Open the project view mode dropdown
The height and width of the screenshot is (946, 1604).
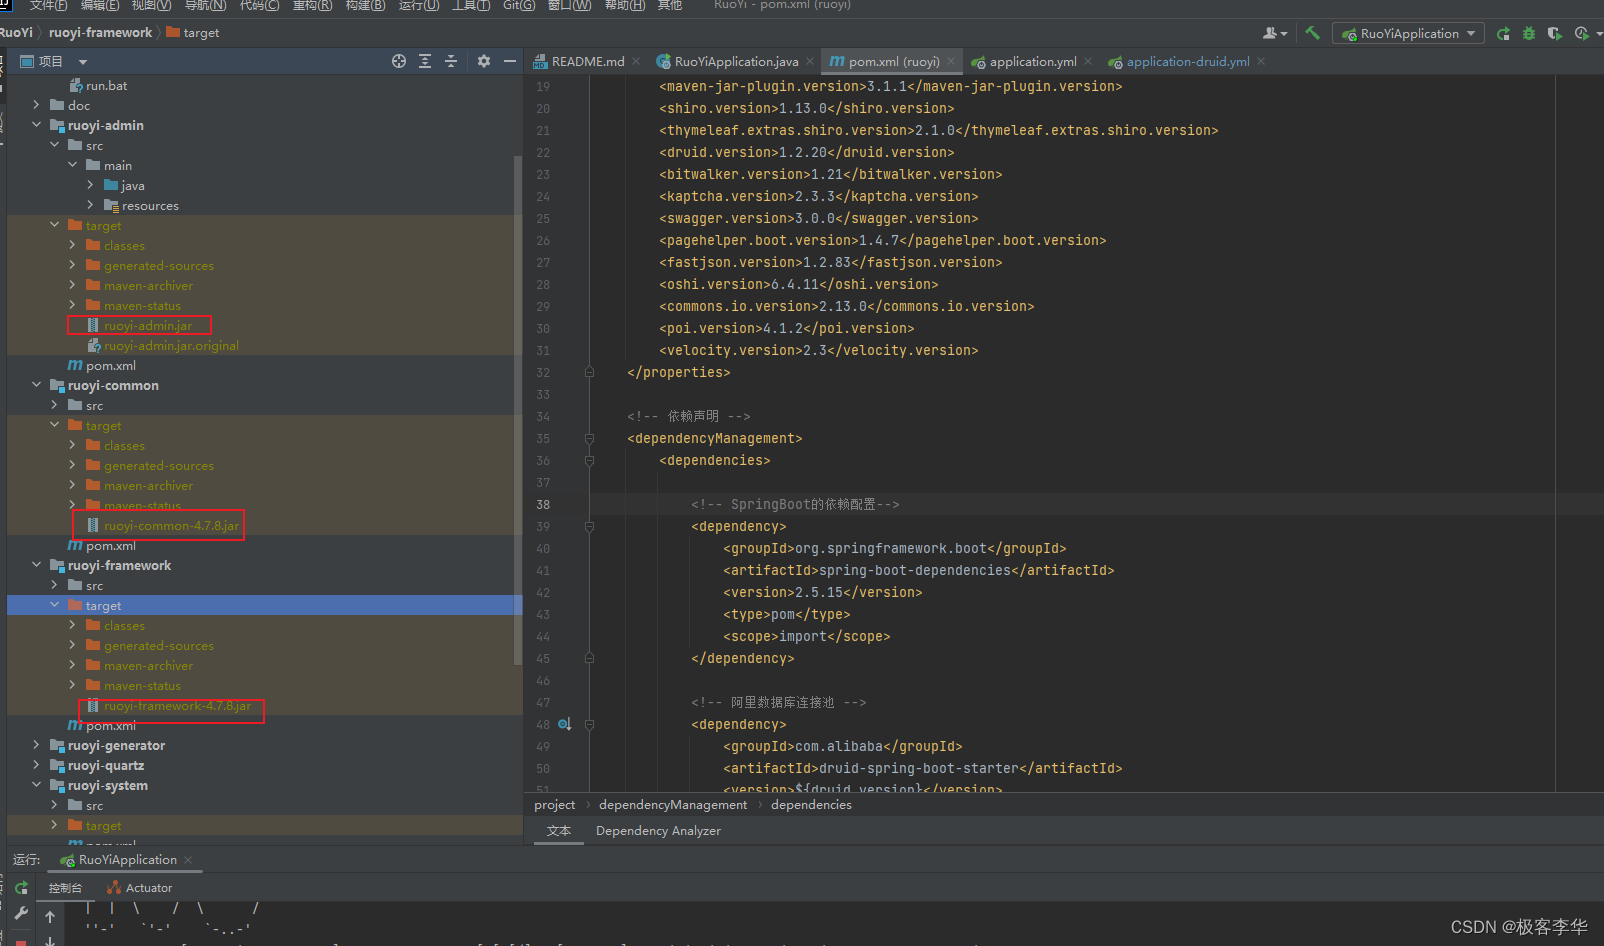(83, 62)
